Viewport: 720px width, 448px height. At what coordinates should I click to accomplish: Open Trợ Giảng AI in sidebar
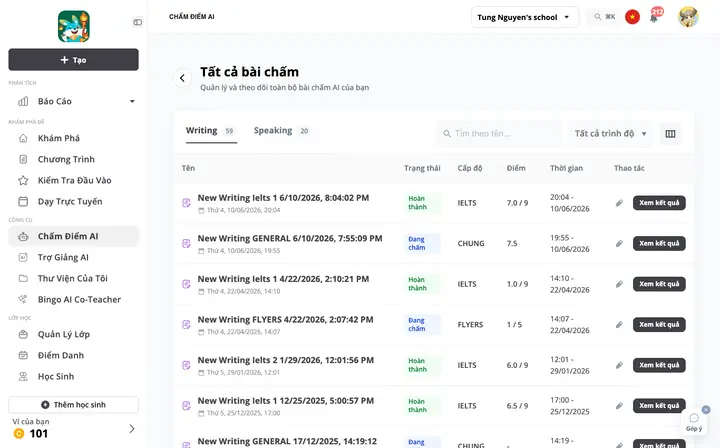pyautogui.click(x=73, y=258)
